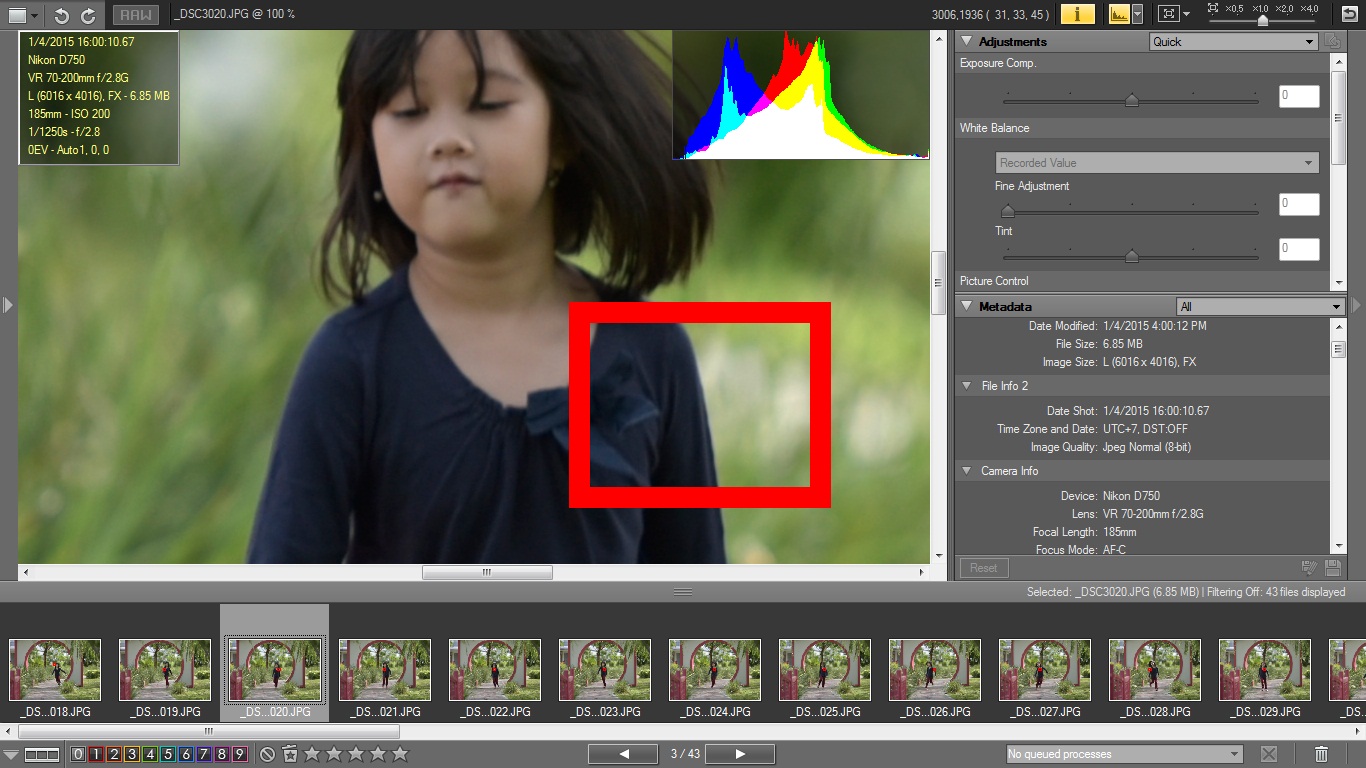This screenshot has width=1366, height=768.
Task: Toggle the image info overlay button
Action: click(1077, 14)
